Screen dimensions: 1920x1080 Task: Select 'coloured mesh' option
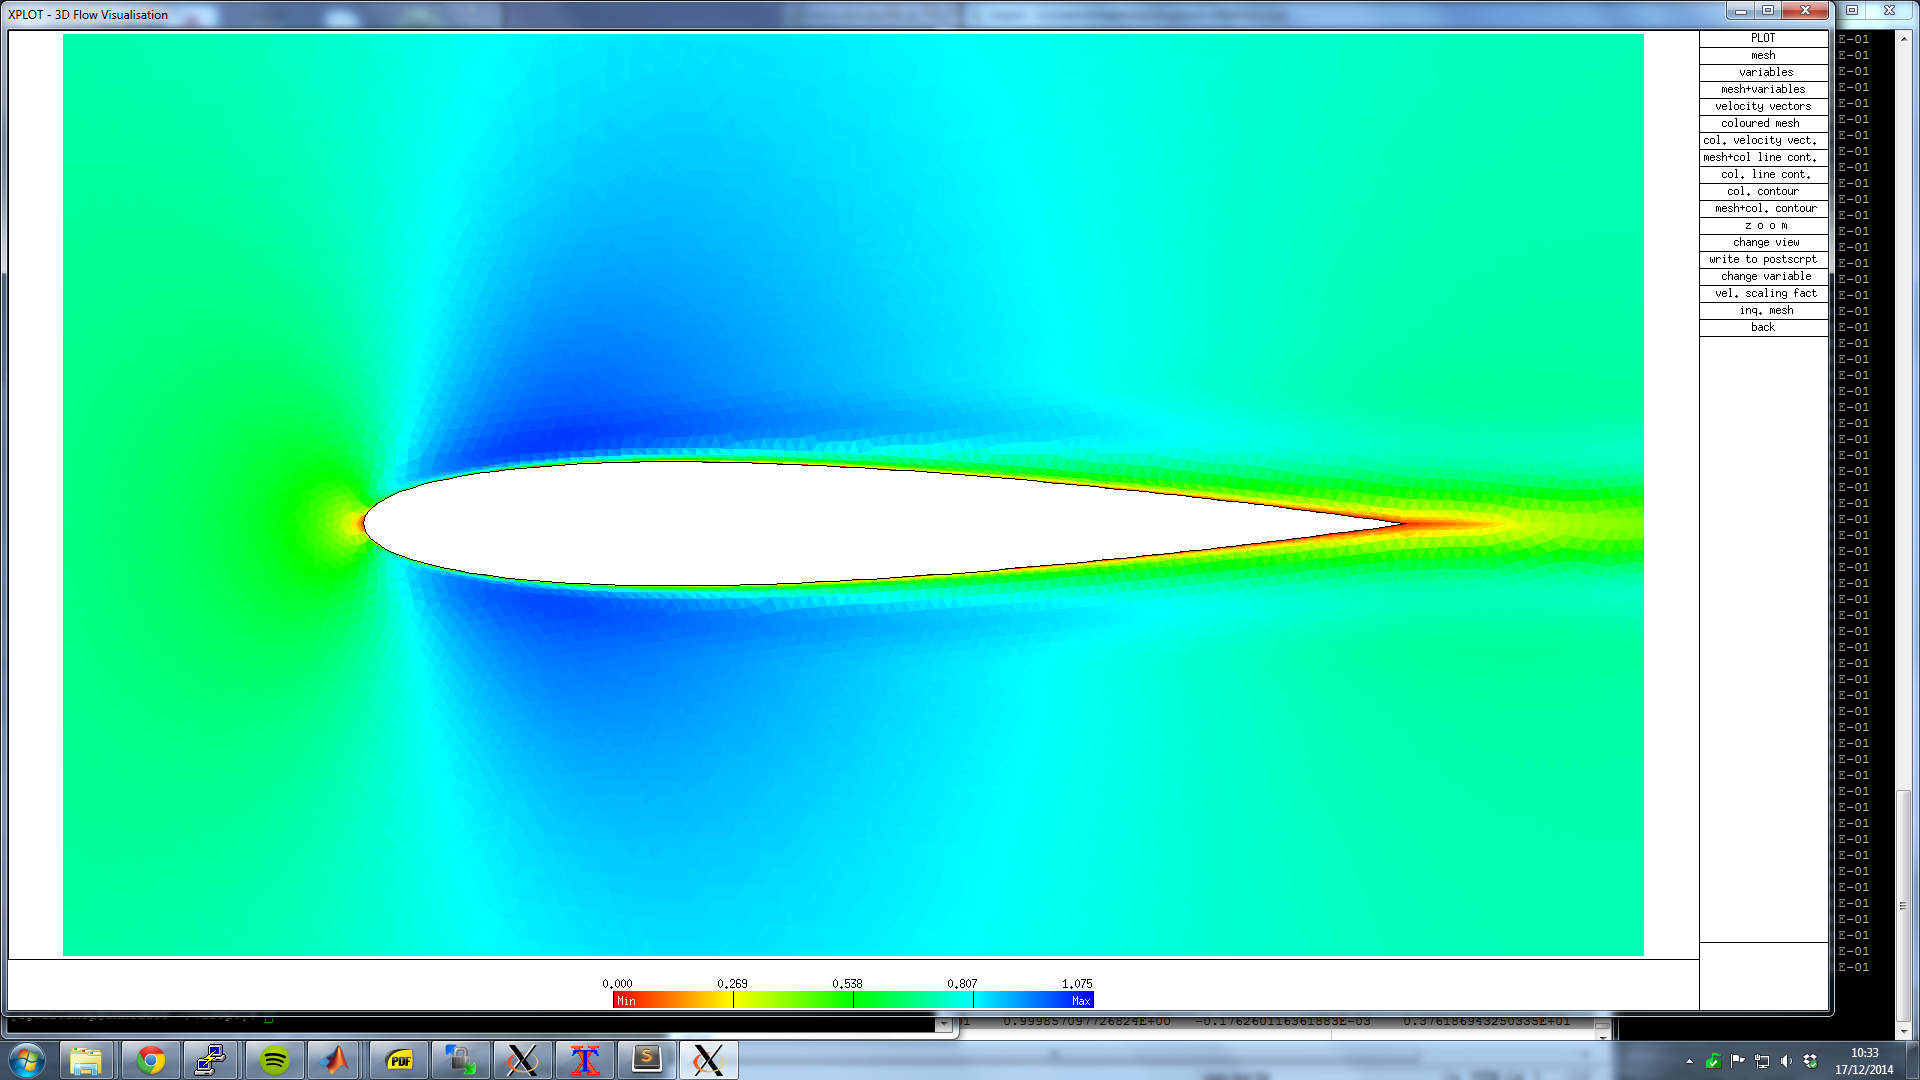pyautogui.click(x=1763, y=123)
